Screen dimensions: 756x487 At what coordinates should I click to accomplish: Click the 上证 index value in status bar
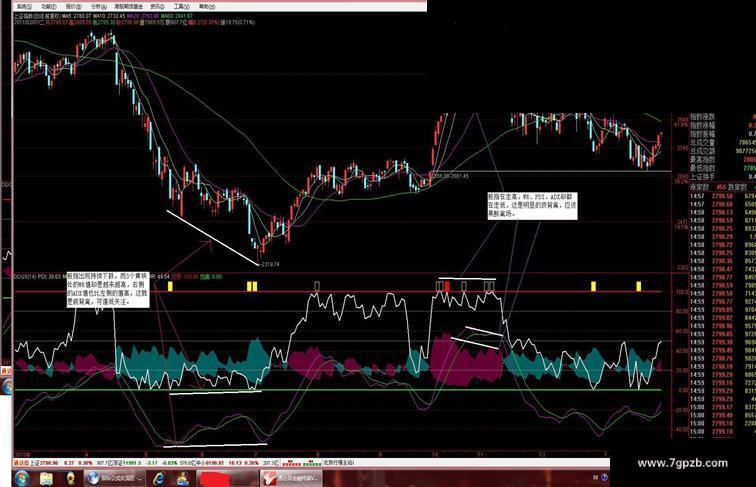[49, 463]
